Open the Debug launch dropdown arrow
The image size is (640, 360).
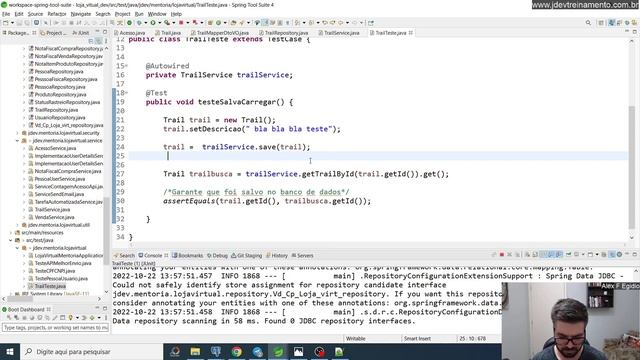pos(145,23)
